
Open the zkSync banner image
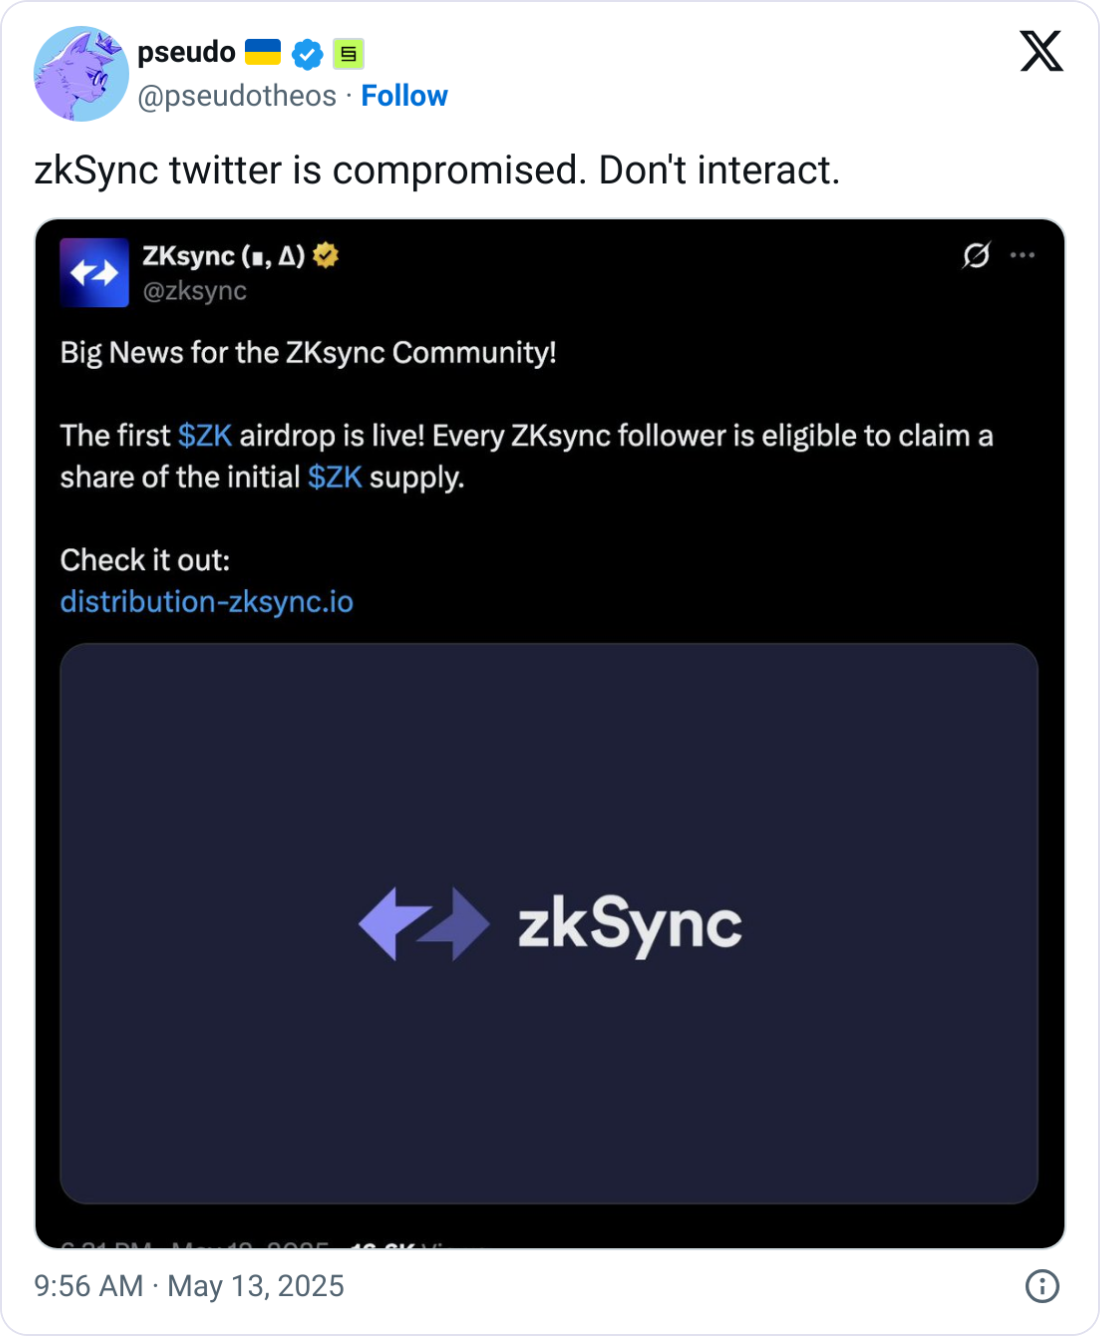549,923
